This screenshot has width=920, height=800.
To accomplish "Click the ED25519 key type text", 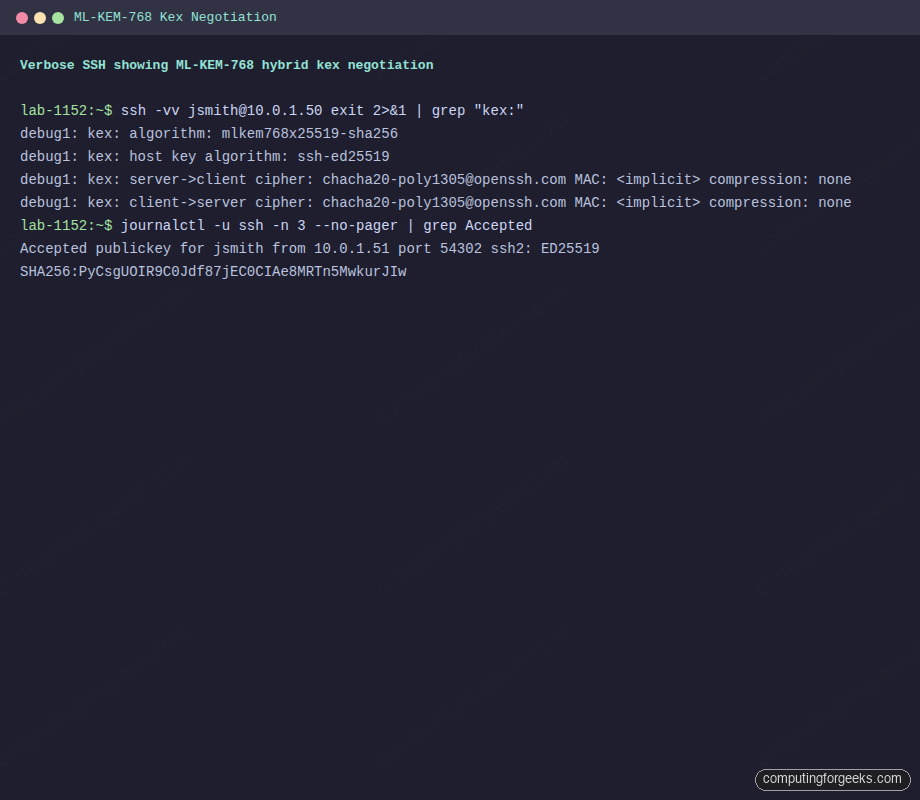I will 572,248.
